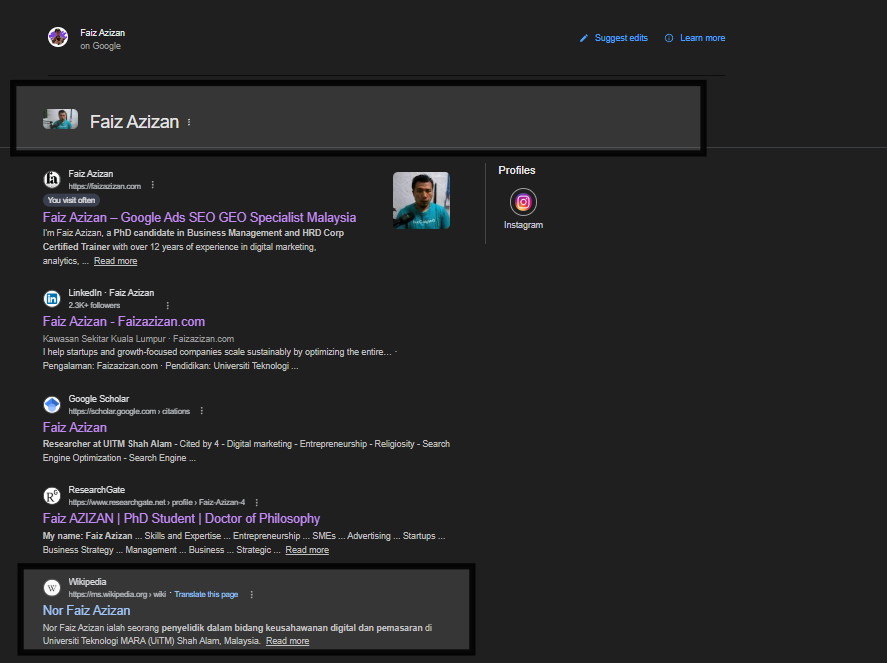Click the avatar next to 'on Google' header
The image size is (887, 663).
click(x=58, y=37)
